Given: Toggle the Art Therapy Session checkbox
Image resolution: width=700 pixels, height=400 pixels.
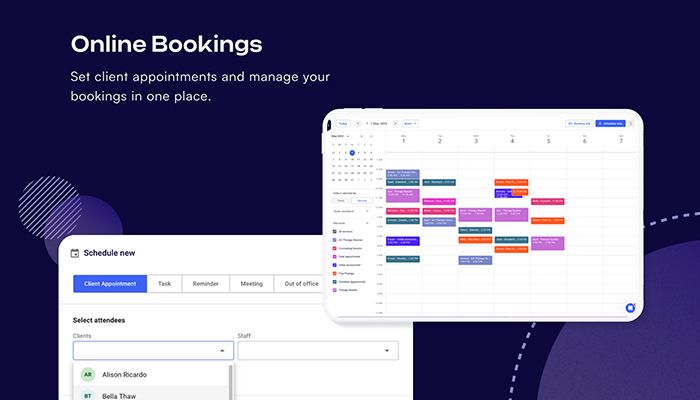Looking at the screenshot, I should (334, 240).
